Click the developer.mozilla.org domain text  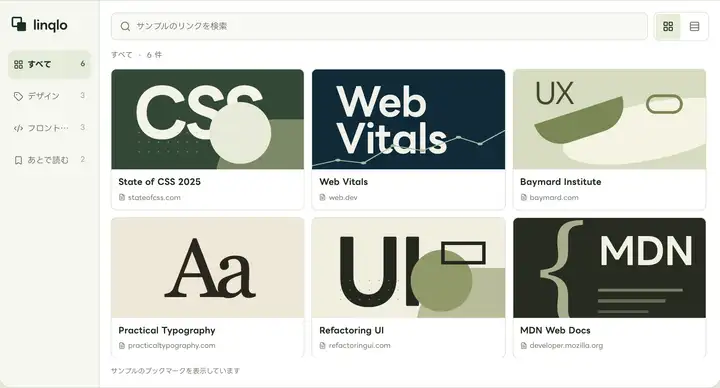[566, 346]
